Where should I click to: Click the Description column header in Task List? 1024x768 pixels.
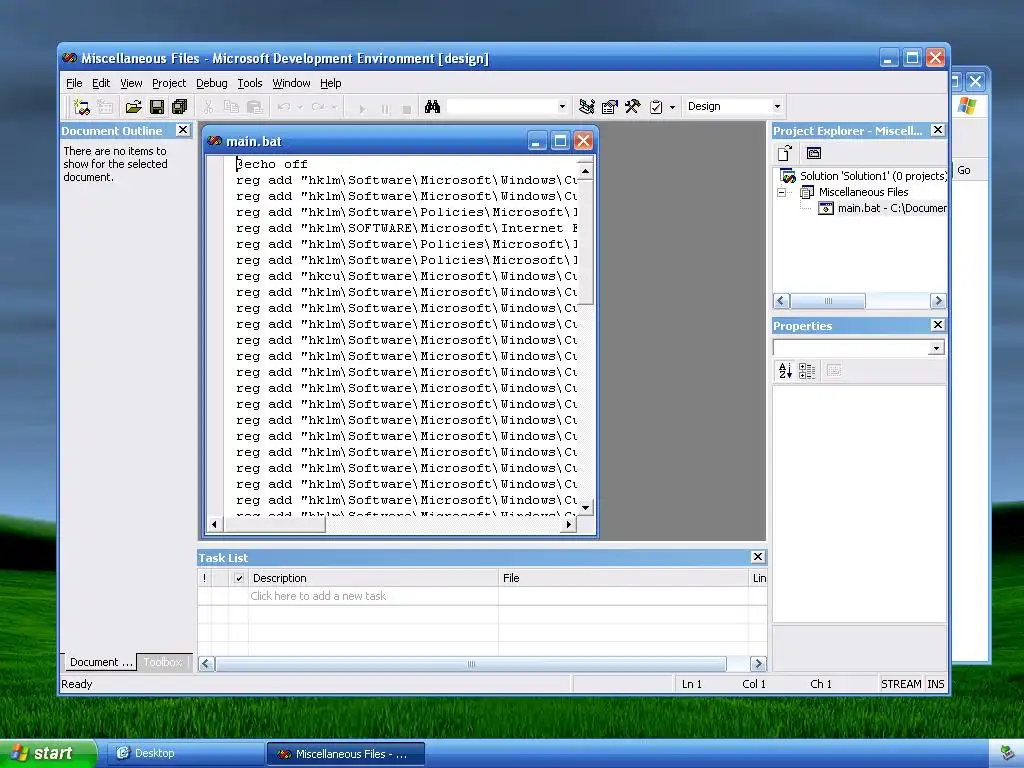point(373,578)
